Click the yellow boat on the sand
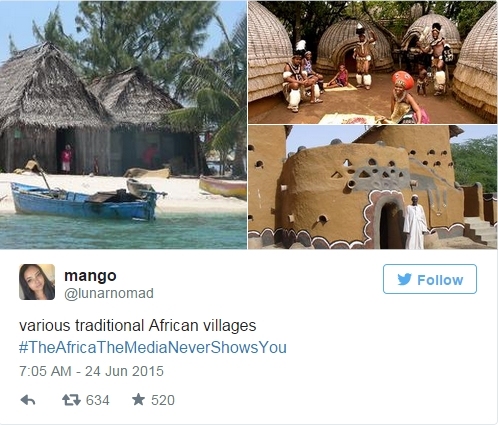The height and width of the screenshot is (425, 498). pos(223,187)
